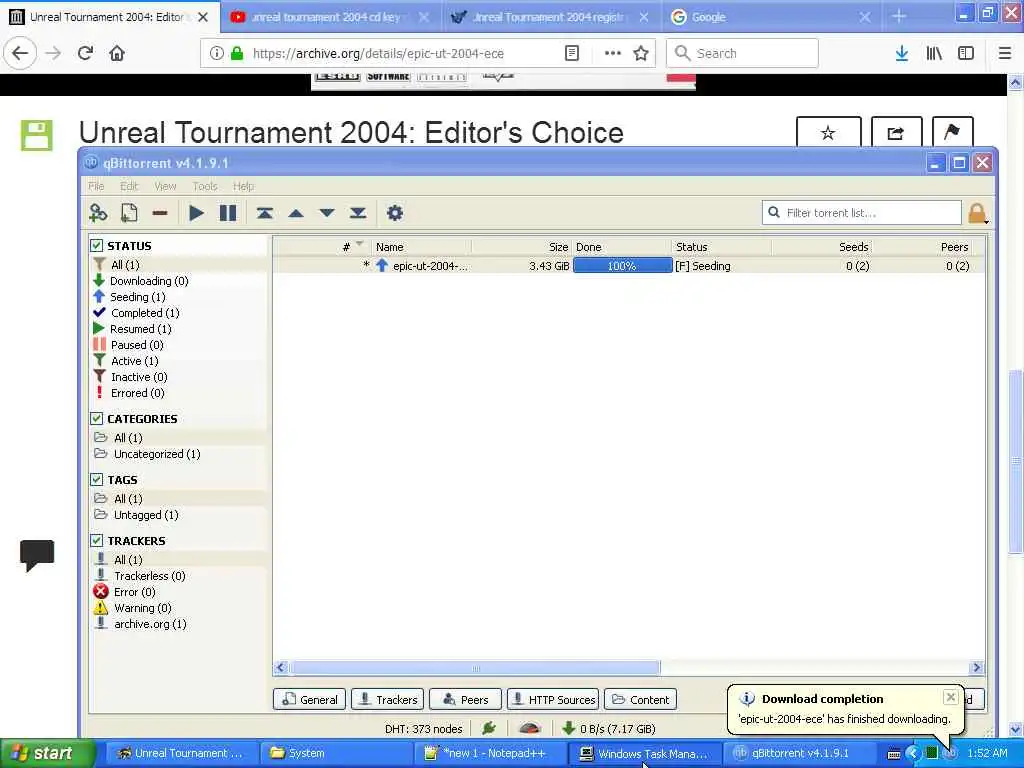Move torrent to bottom of queue icon
Image resolution: width=1024 pixels, height=768 pixels.
[358, 213]
